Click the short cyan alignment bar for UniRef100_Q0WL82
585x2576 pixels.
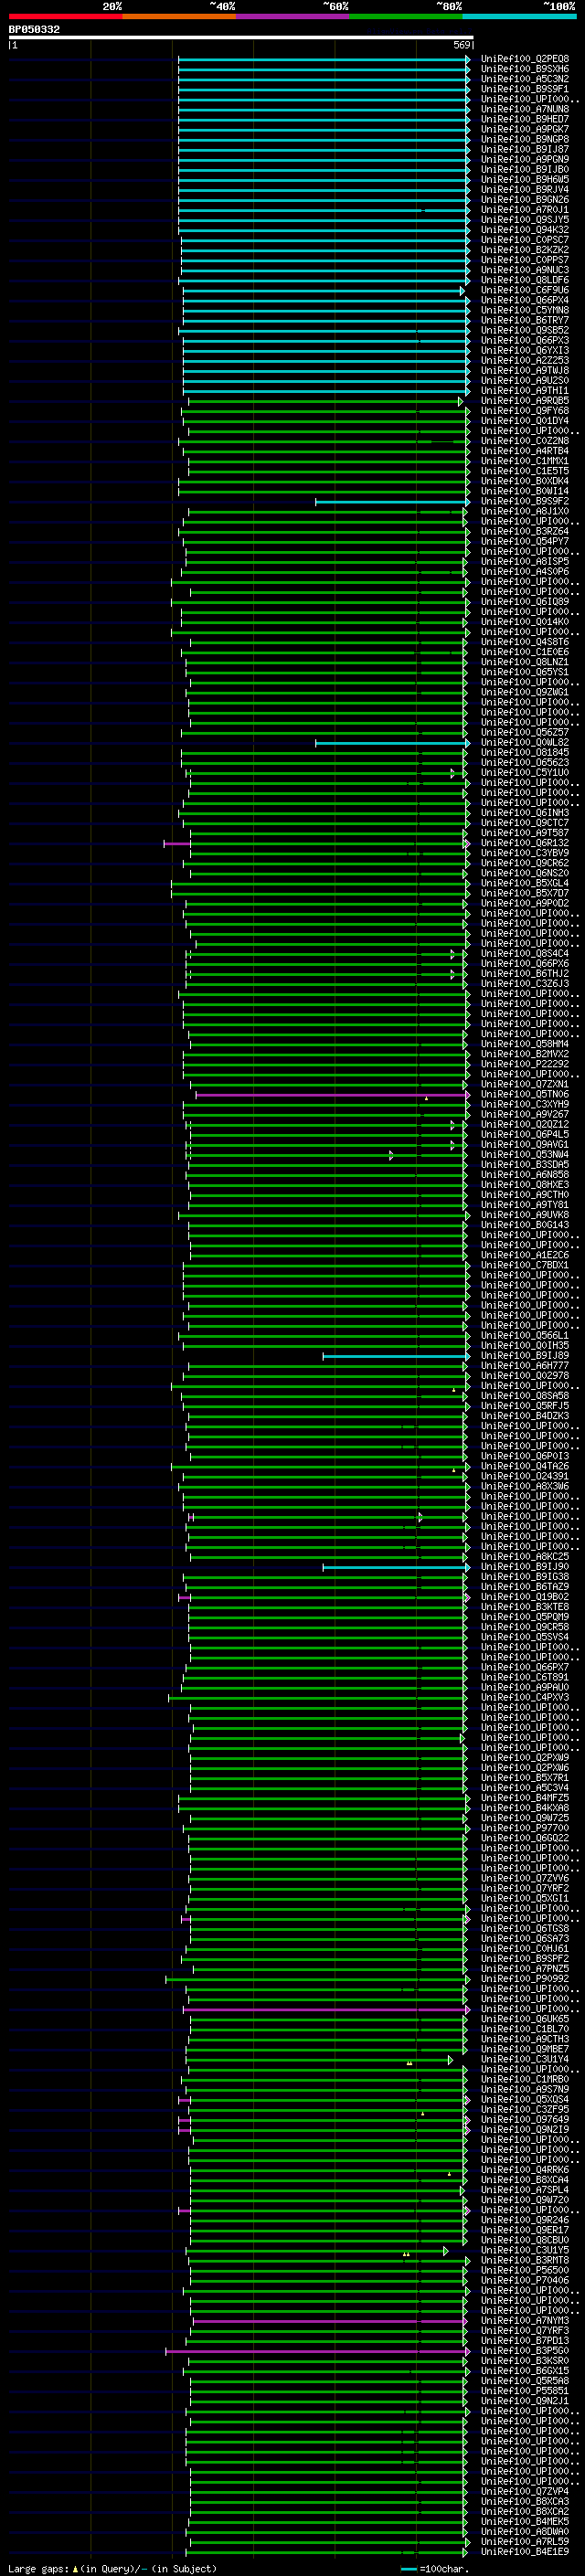pyautogui.click(x=392, y=742)
